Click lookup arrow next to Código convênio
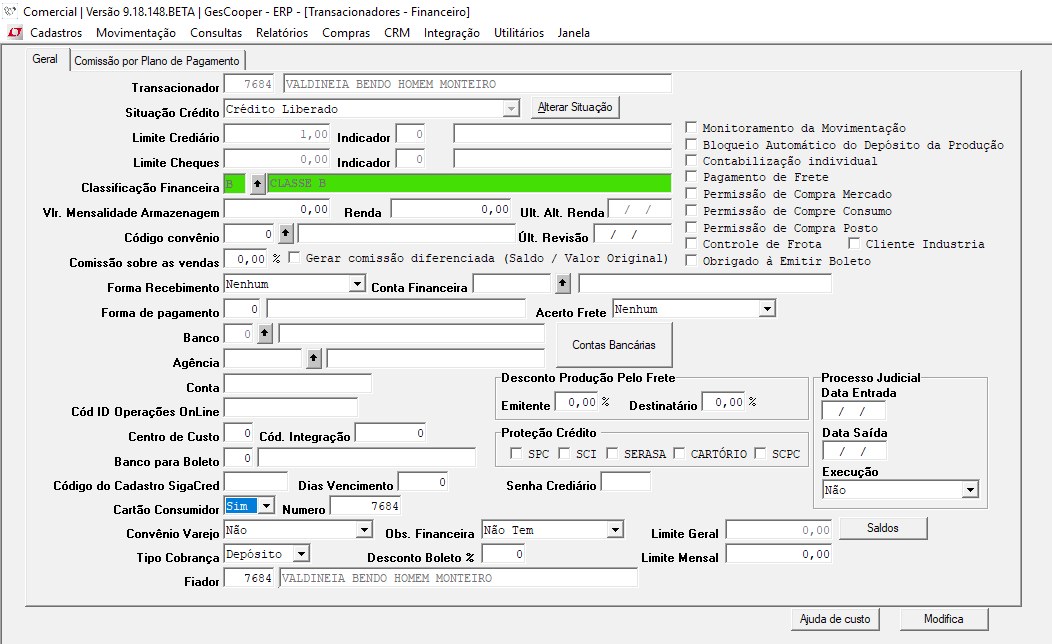 285,234
